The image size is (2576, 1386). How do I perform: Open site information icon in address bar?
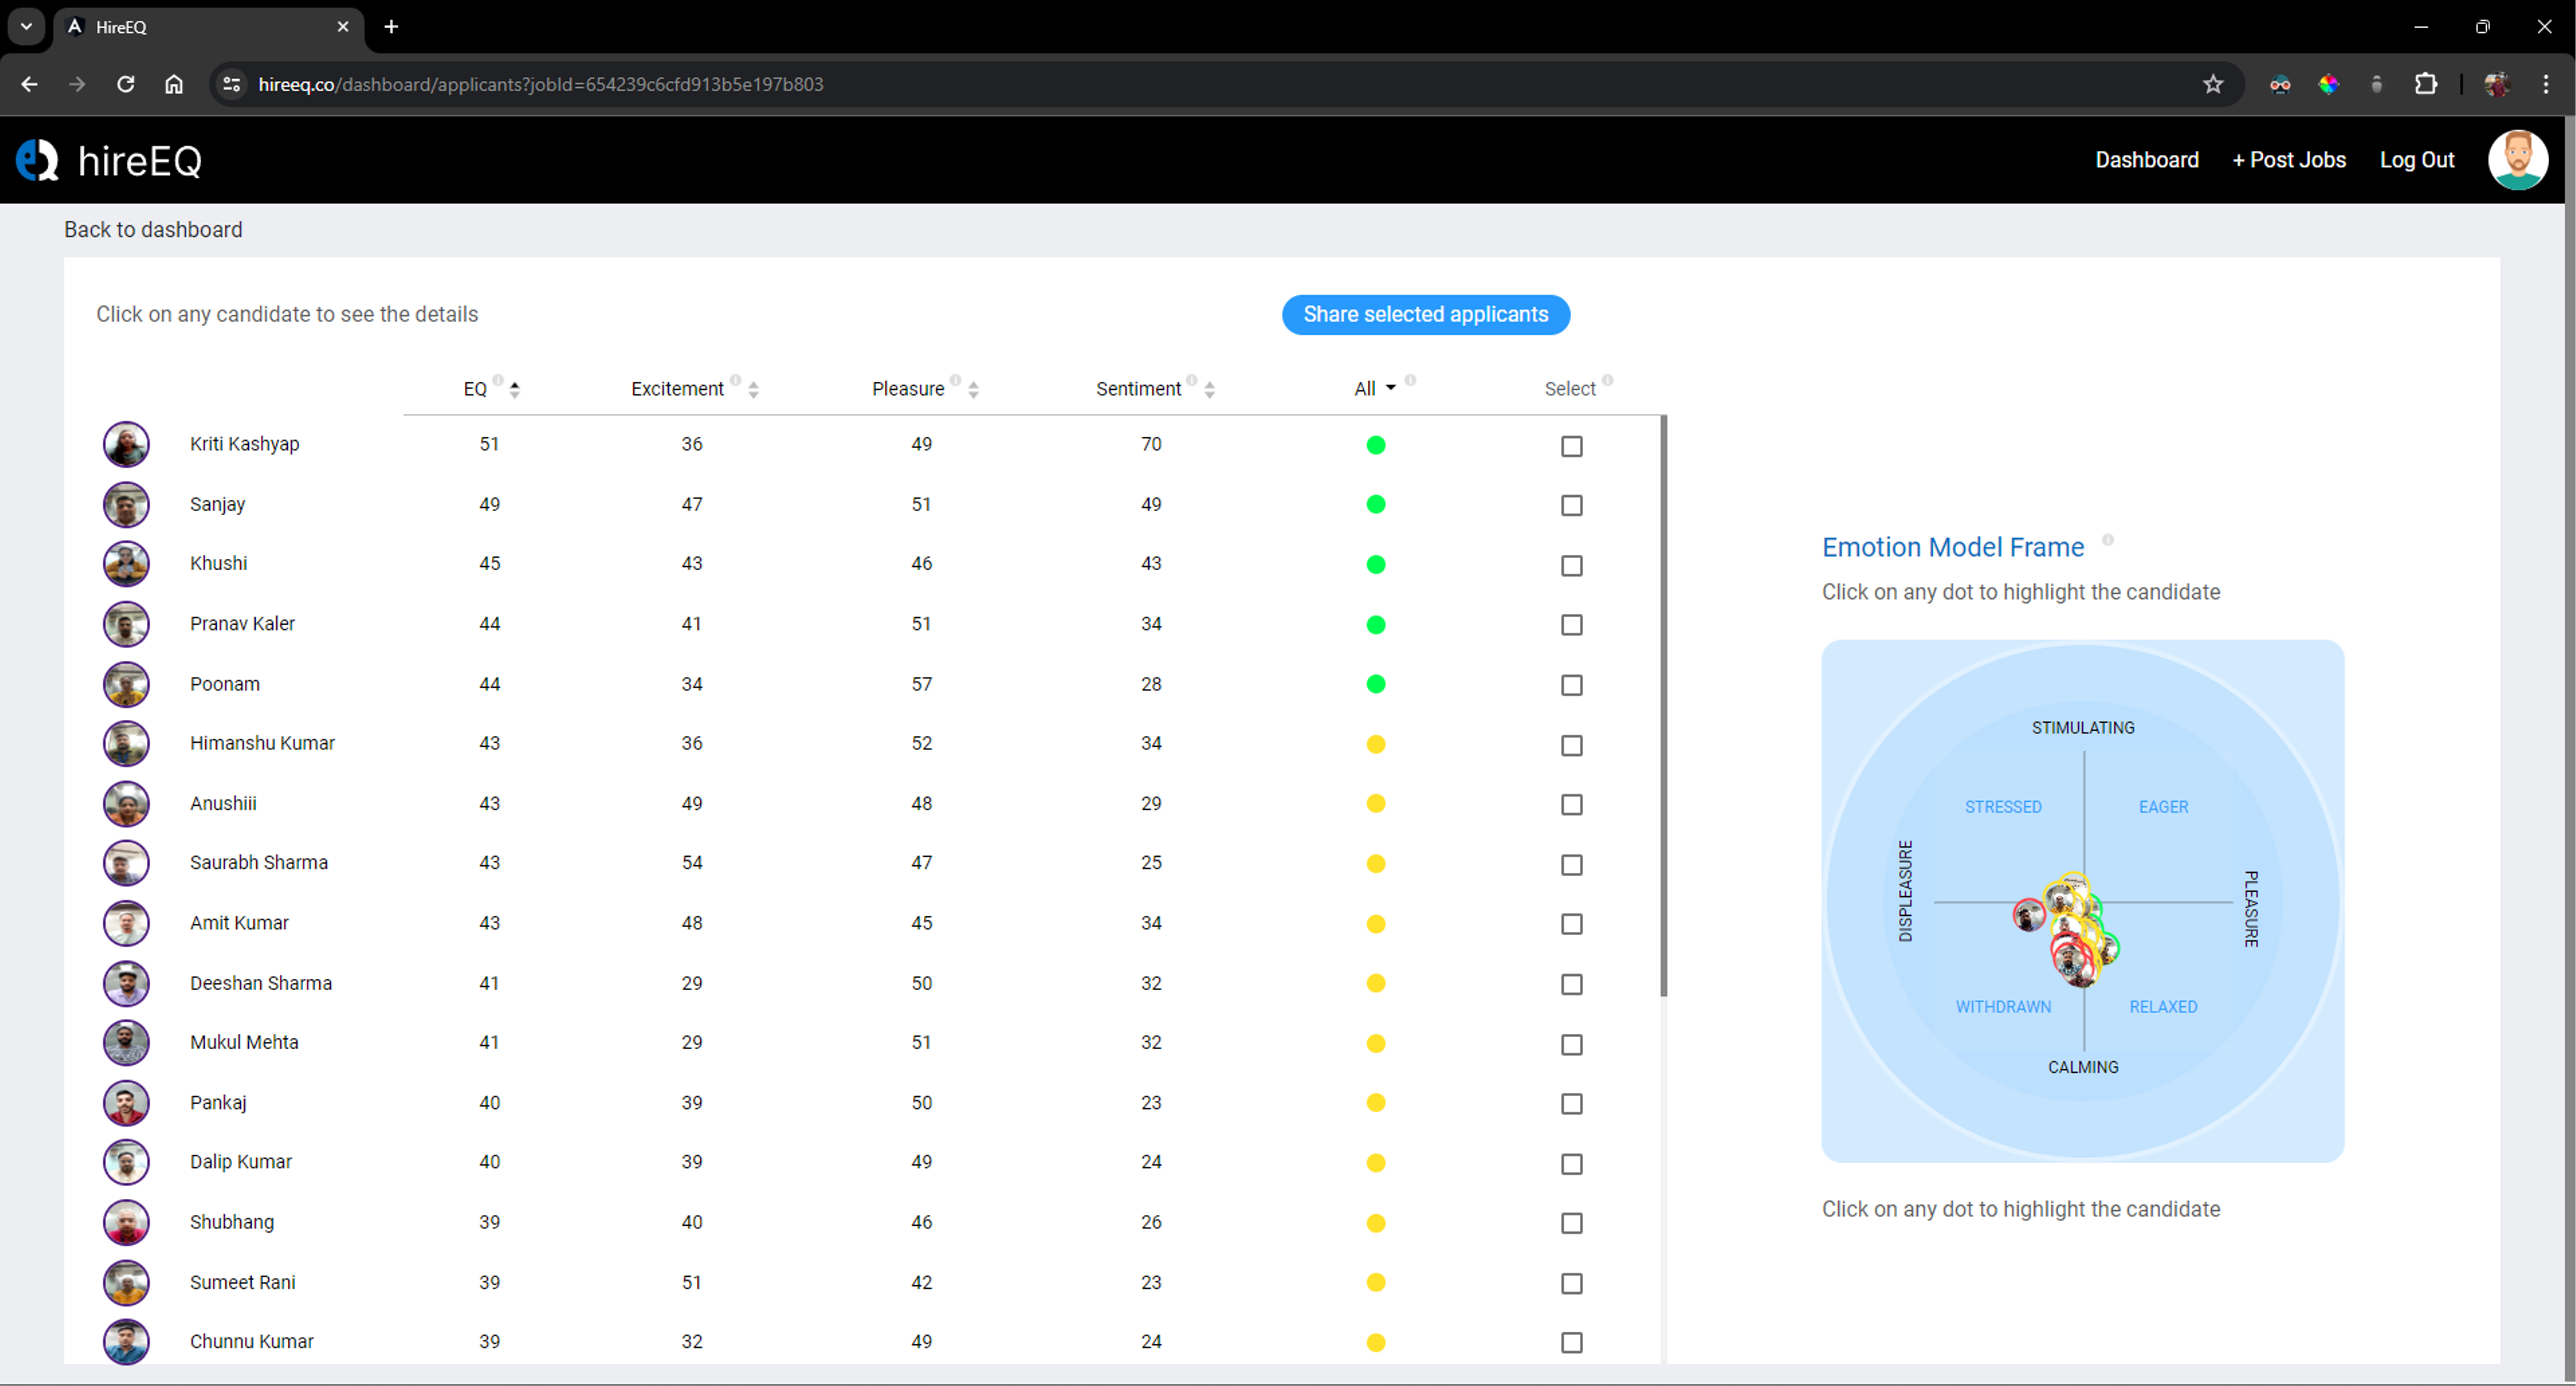(232, 84)
